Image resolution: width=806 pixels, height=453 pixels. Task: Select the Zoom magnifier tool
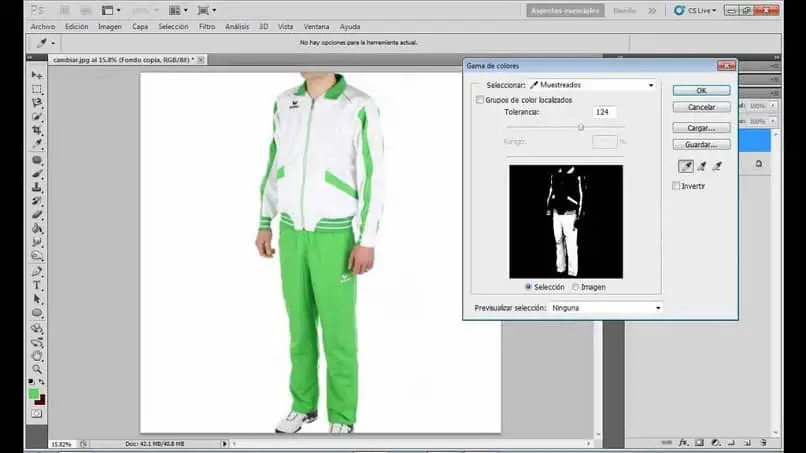(37, 369)
